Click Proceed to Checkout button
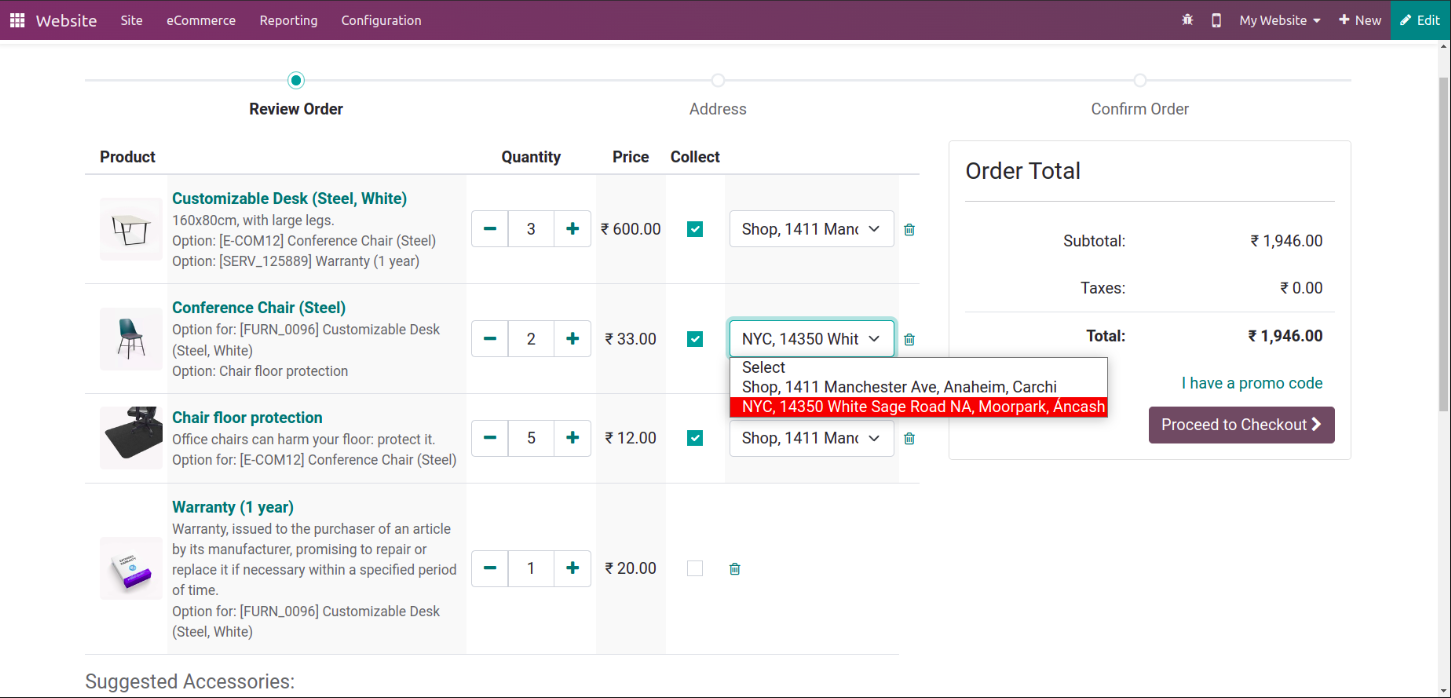Screen dimensions: 1451x698 (x=1241, y=425)
